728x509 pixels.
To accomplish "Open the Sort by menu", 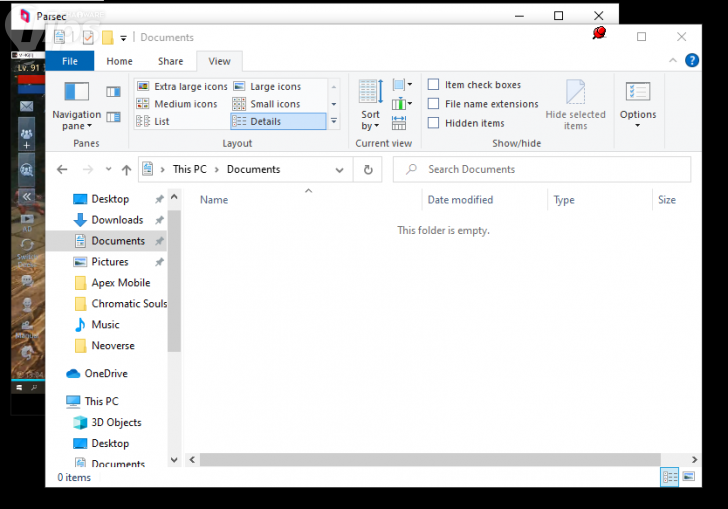I will pos(370,105).
